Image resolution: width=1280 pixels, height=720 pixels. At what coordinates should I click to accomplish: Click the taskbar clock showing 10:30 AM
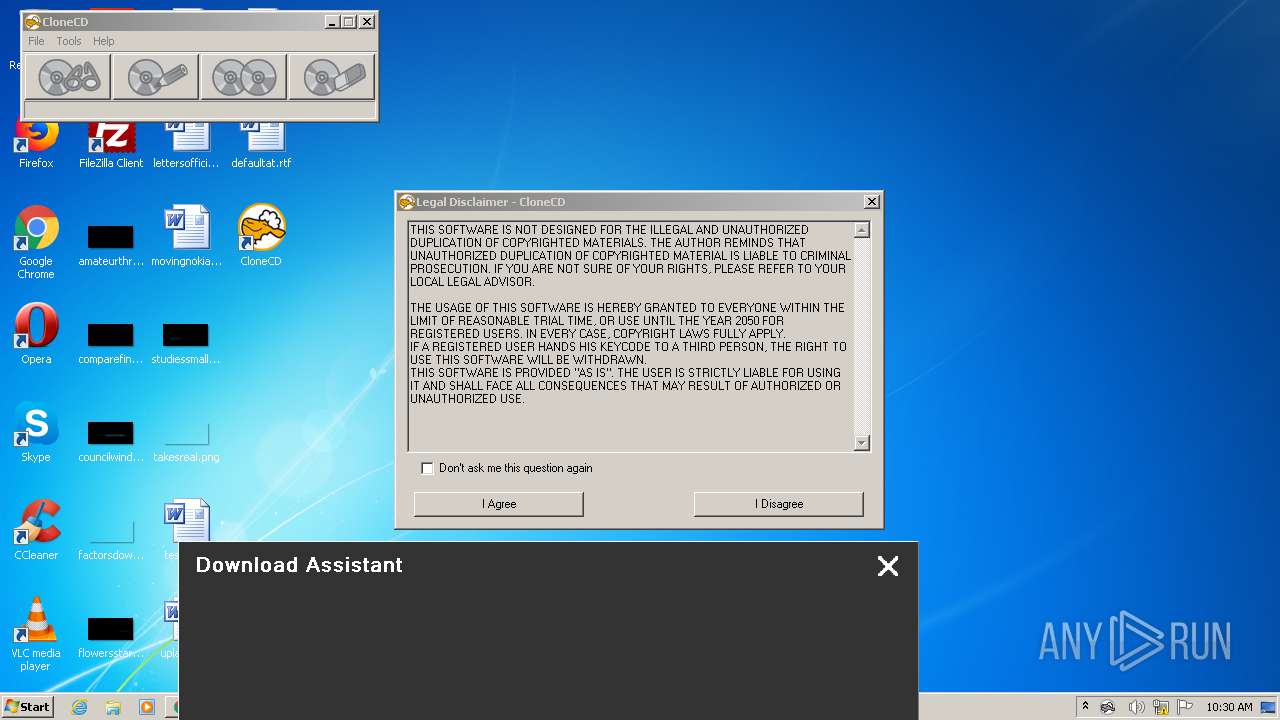[x=1229, y=707]
